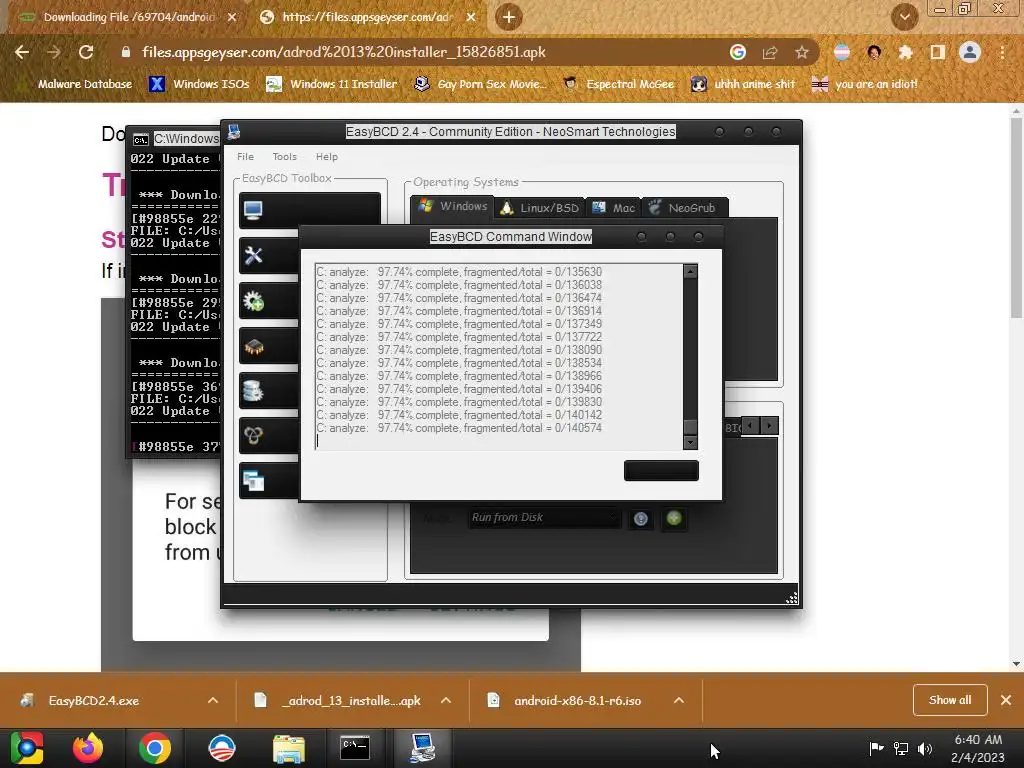
Task: Move the lower tab strip left with the arrow
Action: pyautogui.click(x=750, y=426)
